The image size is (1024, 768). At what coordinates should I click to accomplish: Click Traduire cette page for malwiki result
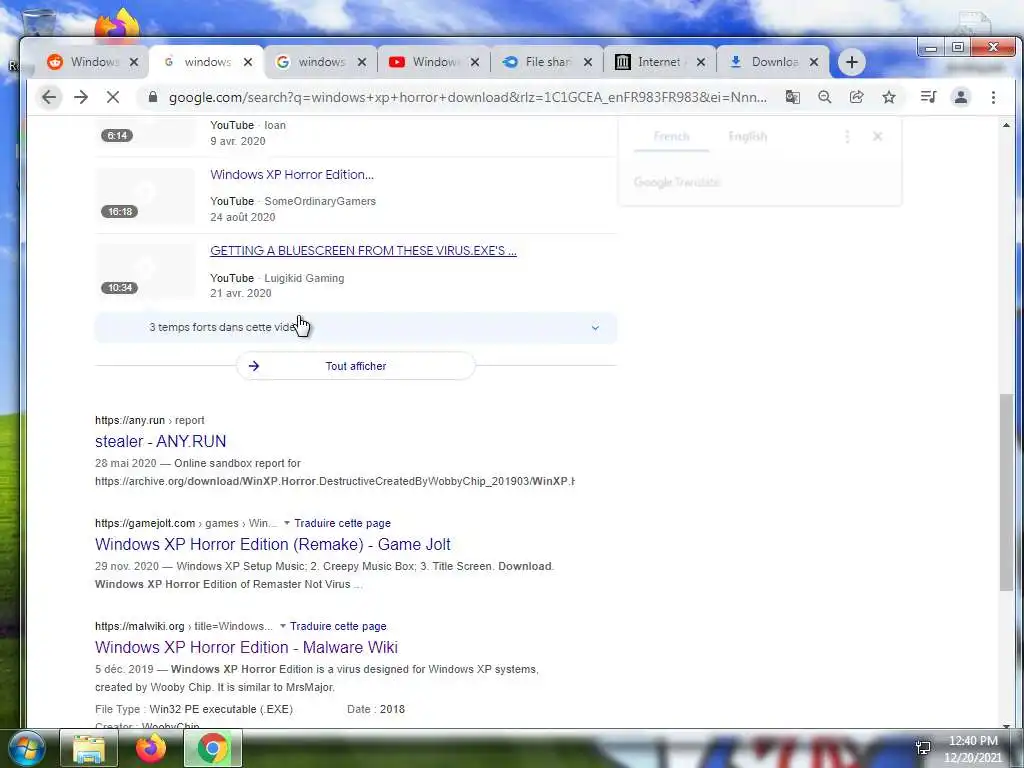tap(338, 626)
